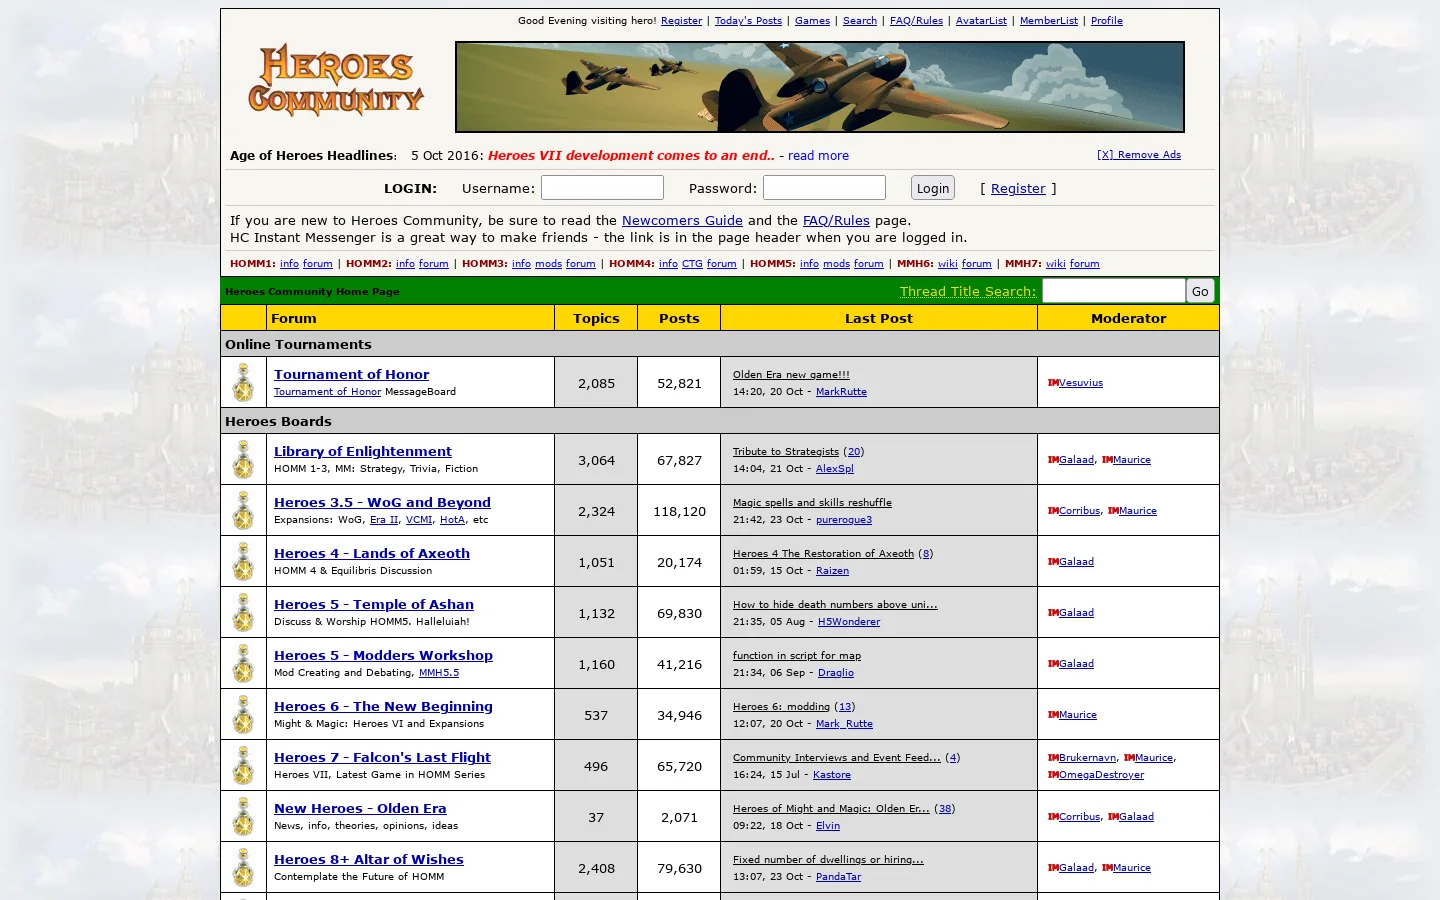Open the MMH6 wiki link
Image resolution: width=1440 pixels, height=900 pixels.
point(948,264)
